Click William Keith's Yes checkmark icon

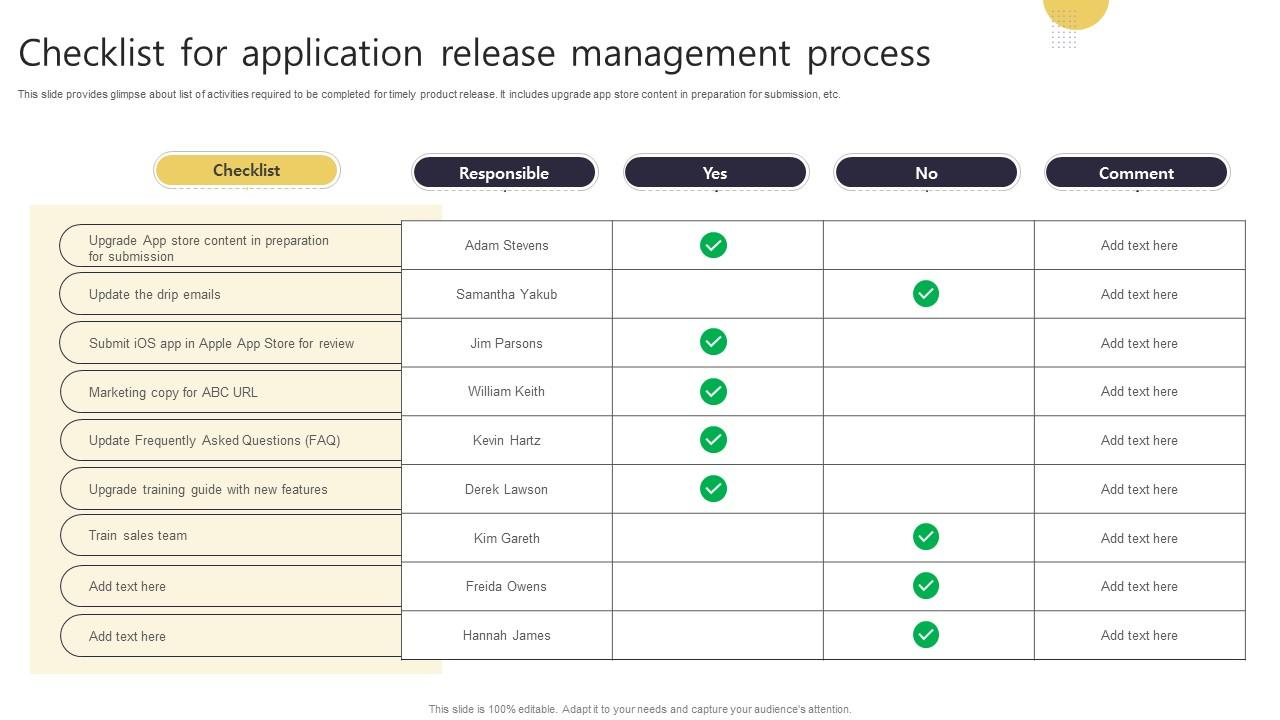(x=713, y=391)
